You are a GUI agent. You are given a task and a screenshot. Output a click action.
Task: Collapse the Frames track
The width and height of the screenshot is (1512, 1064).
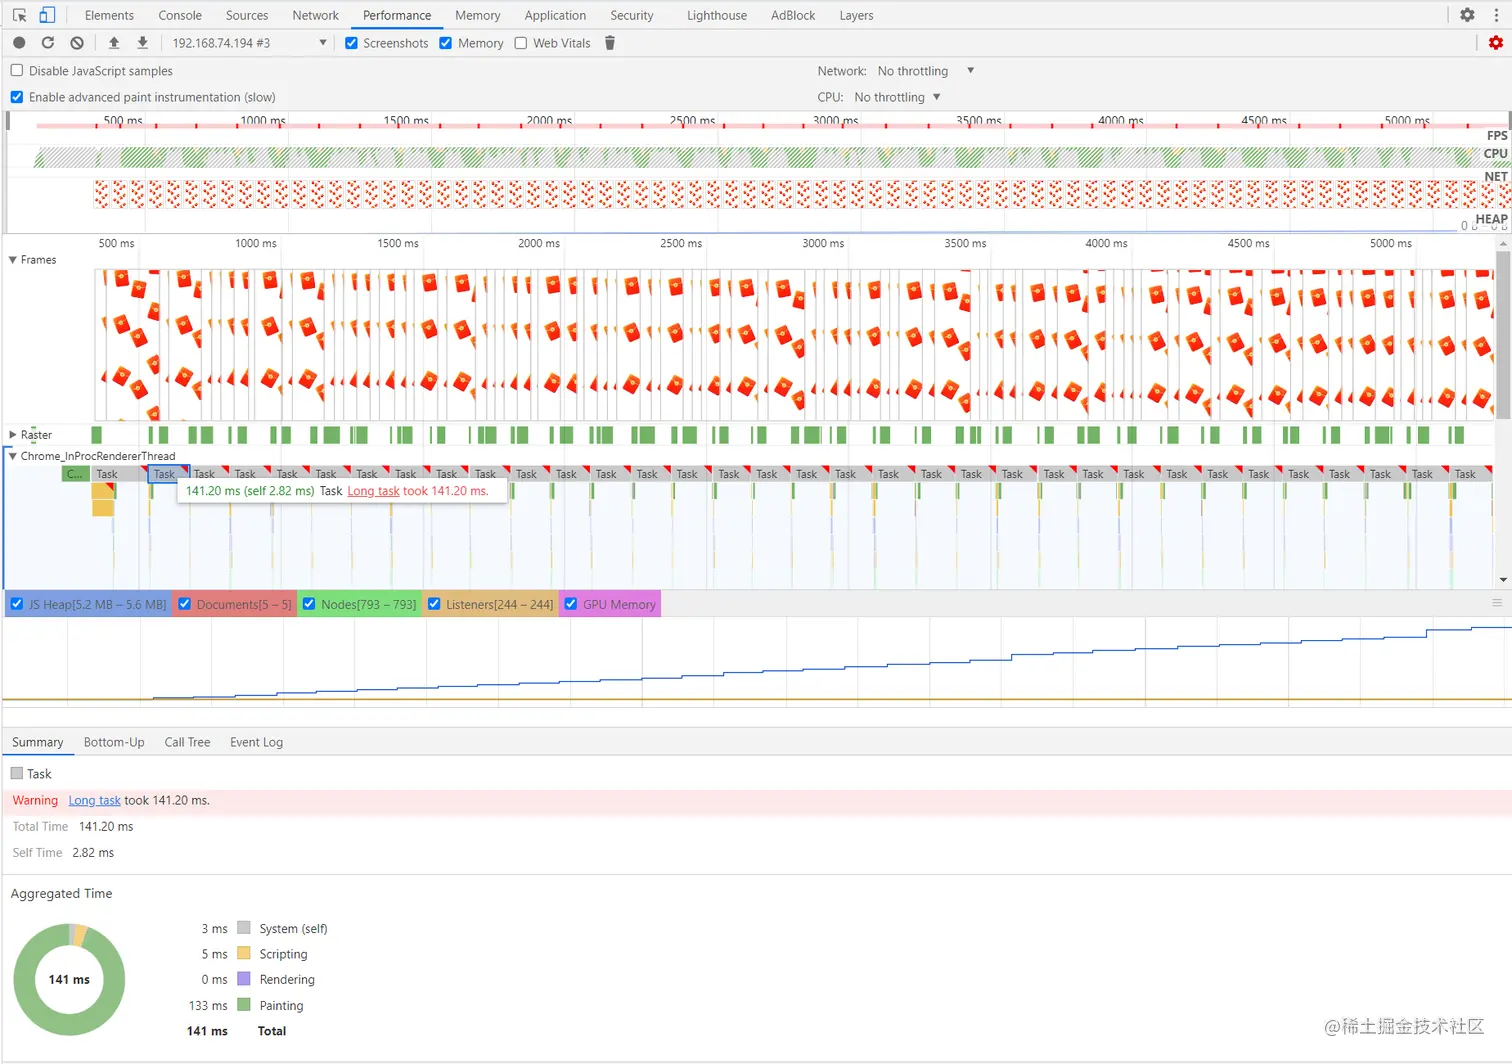pos(13,260)
